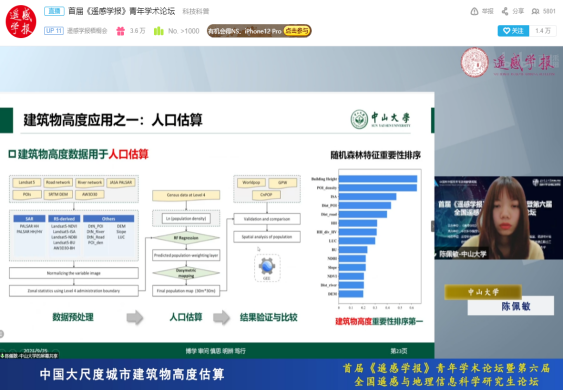Screen dimensions: 563x390
Task: Click the pink gift icon
Action: [x=120, y=31]
